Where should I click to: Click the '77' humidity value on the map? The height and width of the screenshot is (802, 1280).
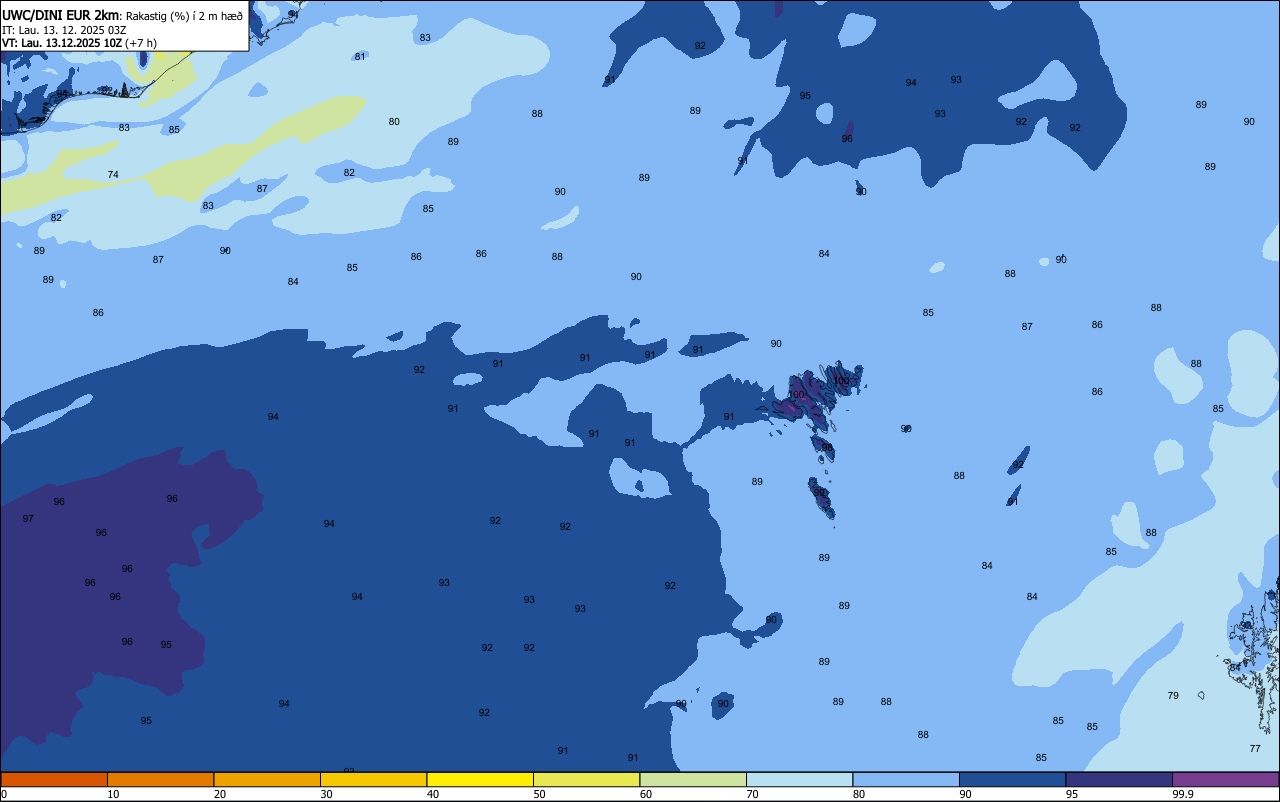pyautogui.click(x=1255, y=749)
